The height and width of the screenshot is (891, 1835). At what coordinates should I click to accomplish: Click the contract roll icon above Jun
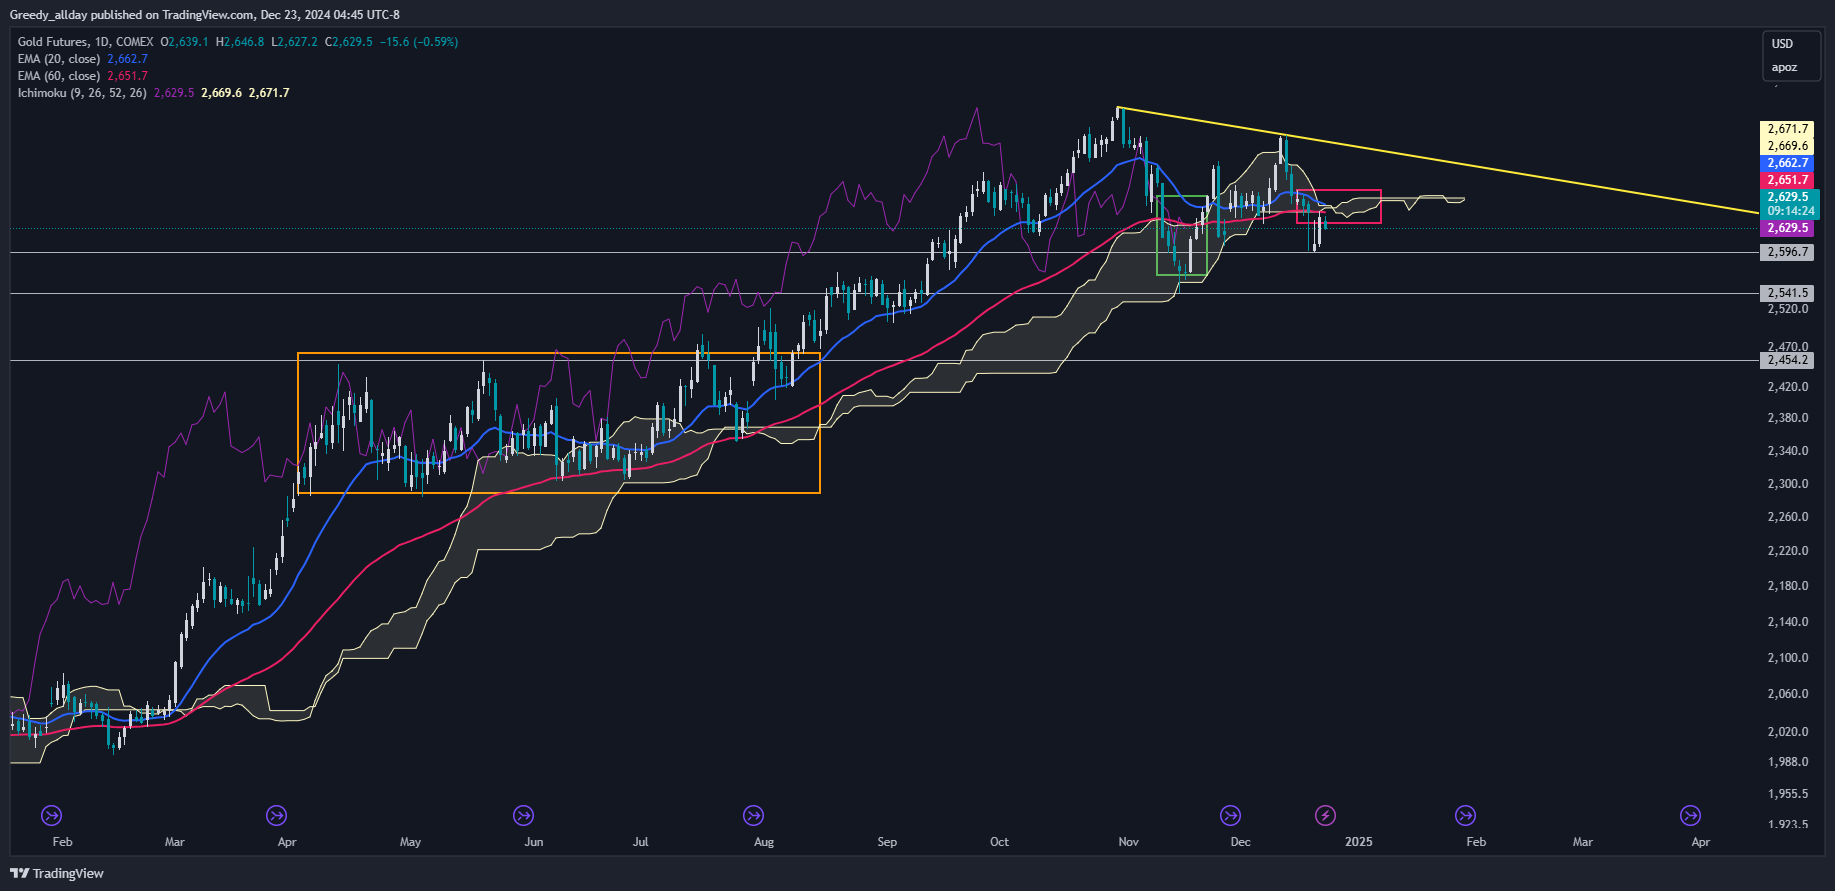(x=523, y=816)
